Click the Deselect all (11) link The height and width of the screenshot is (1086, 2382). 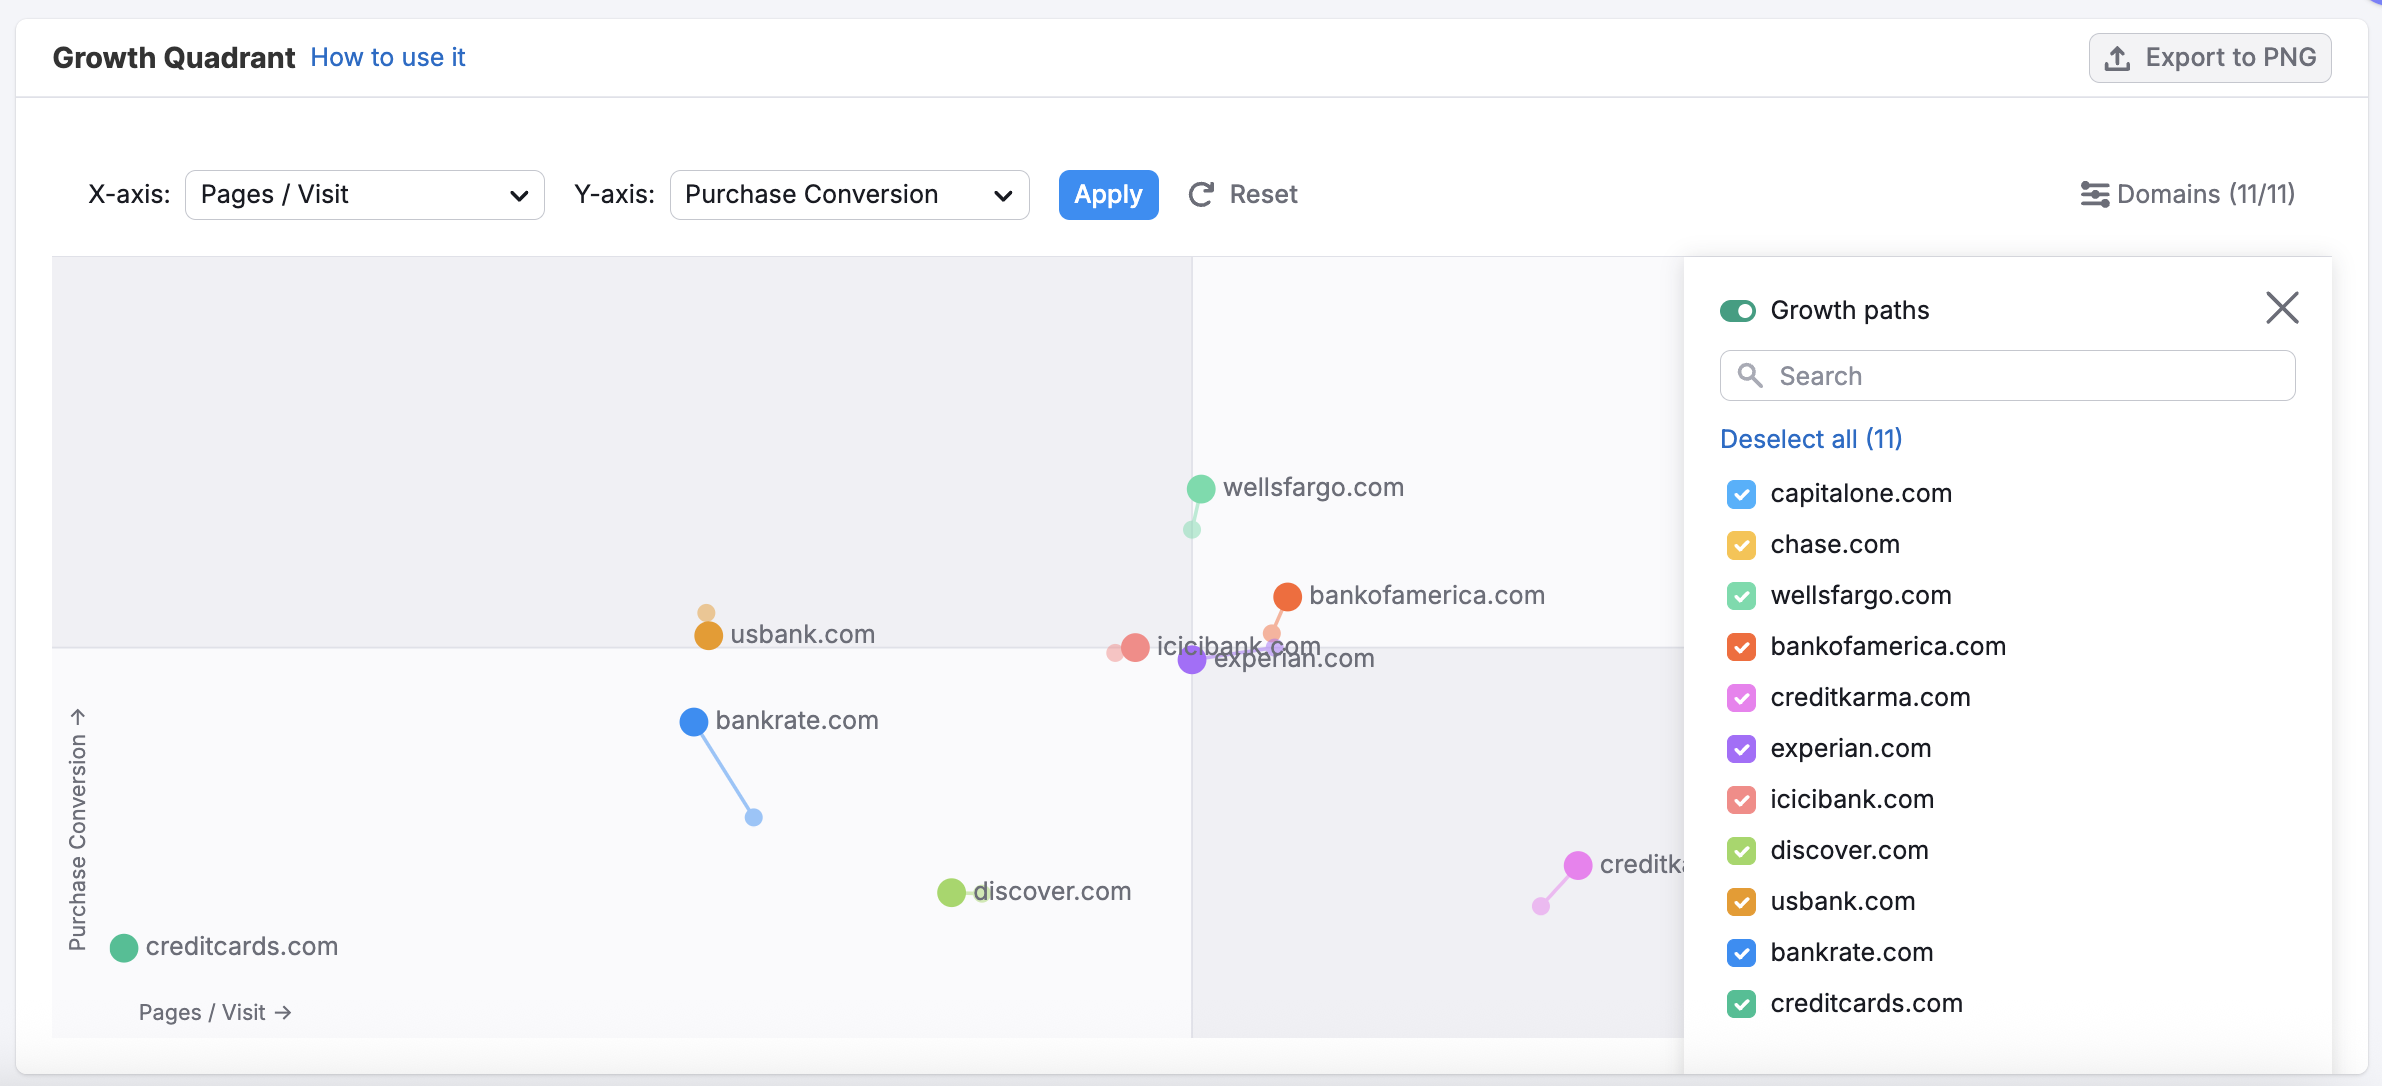tap(1811, 439)
